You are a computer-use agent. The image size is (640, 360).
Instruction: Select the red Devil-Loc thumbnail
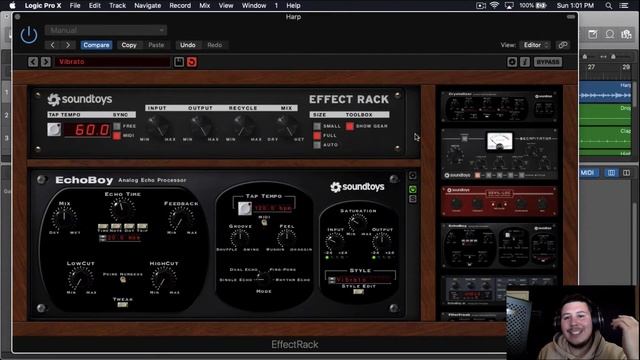[x=500, y=201]
